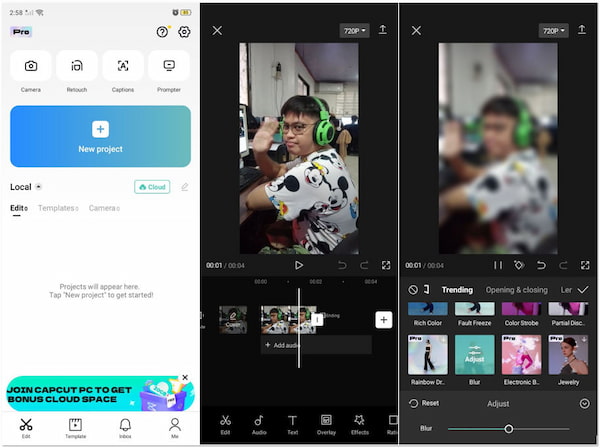The height and width of the screenshot is (448, 600).
Task: Open settings gear on home screen
Action: (184, 32)
